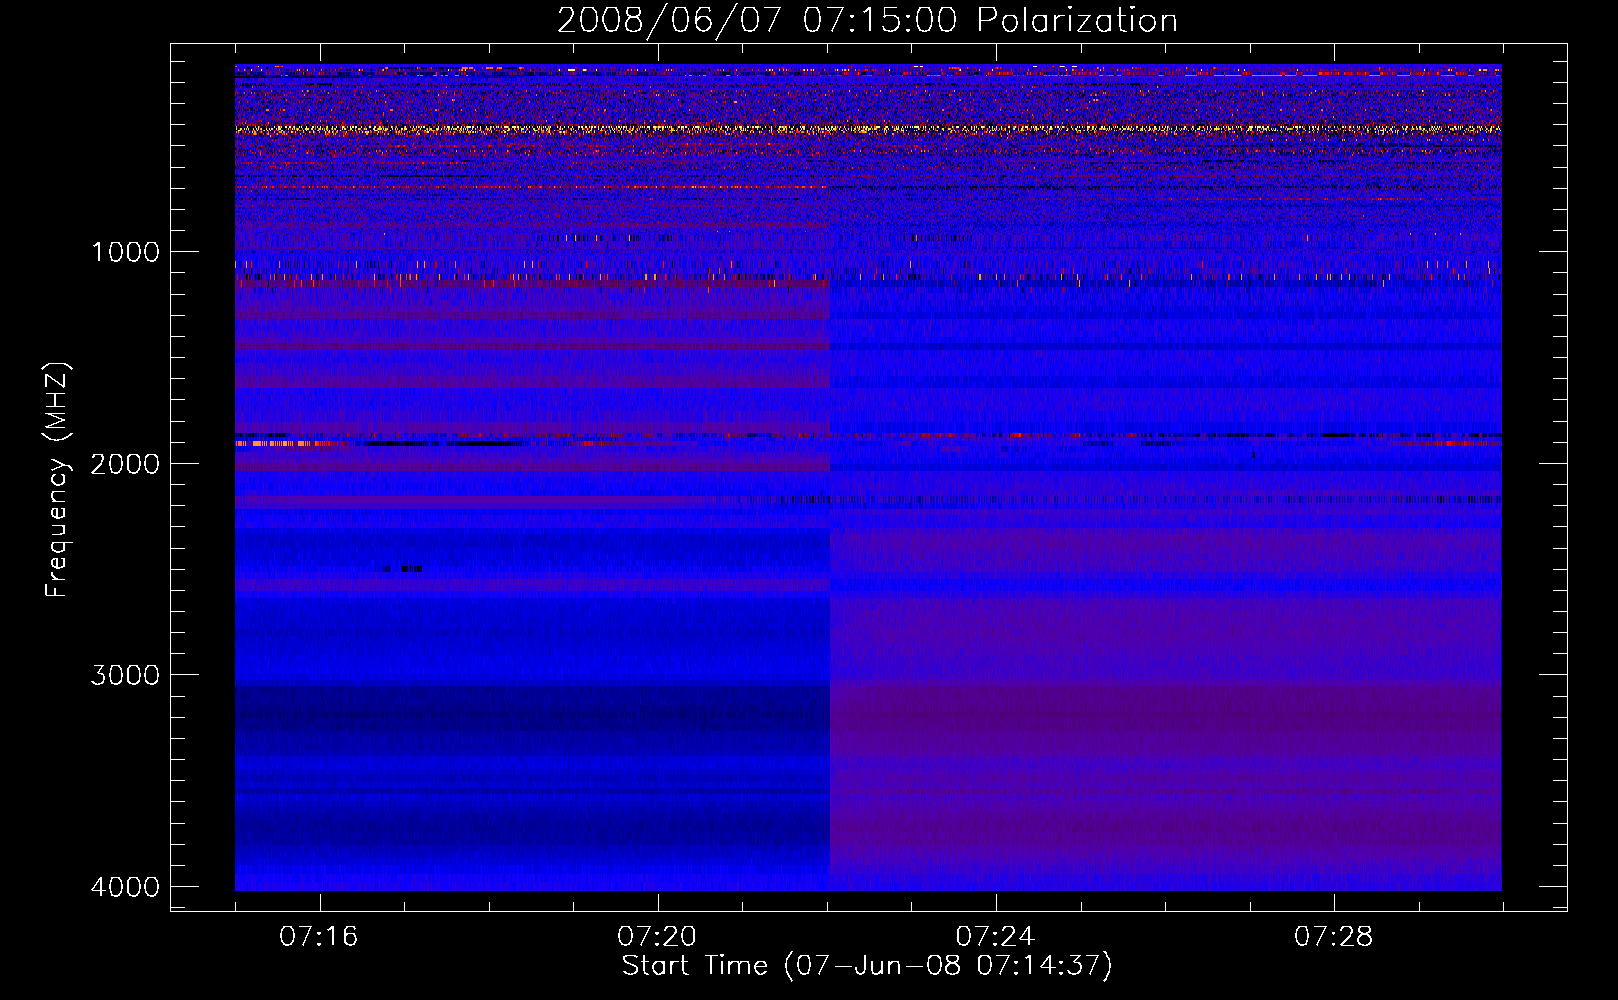Select the '1000' frequency axis label
Viewport: 1618px width, 1000px height.
[x=125, y=252]
